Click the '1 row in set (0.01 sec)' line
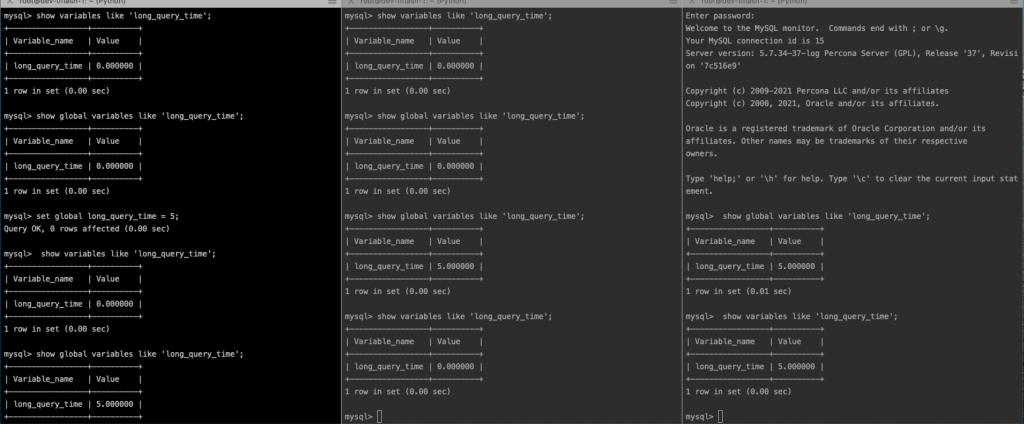 click(738, 291)
